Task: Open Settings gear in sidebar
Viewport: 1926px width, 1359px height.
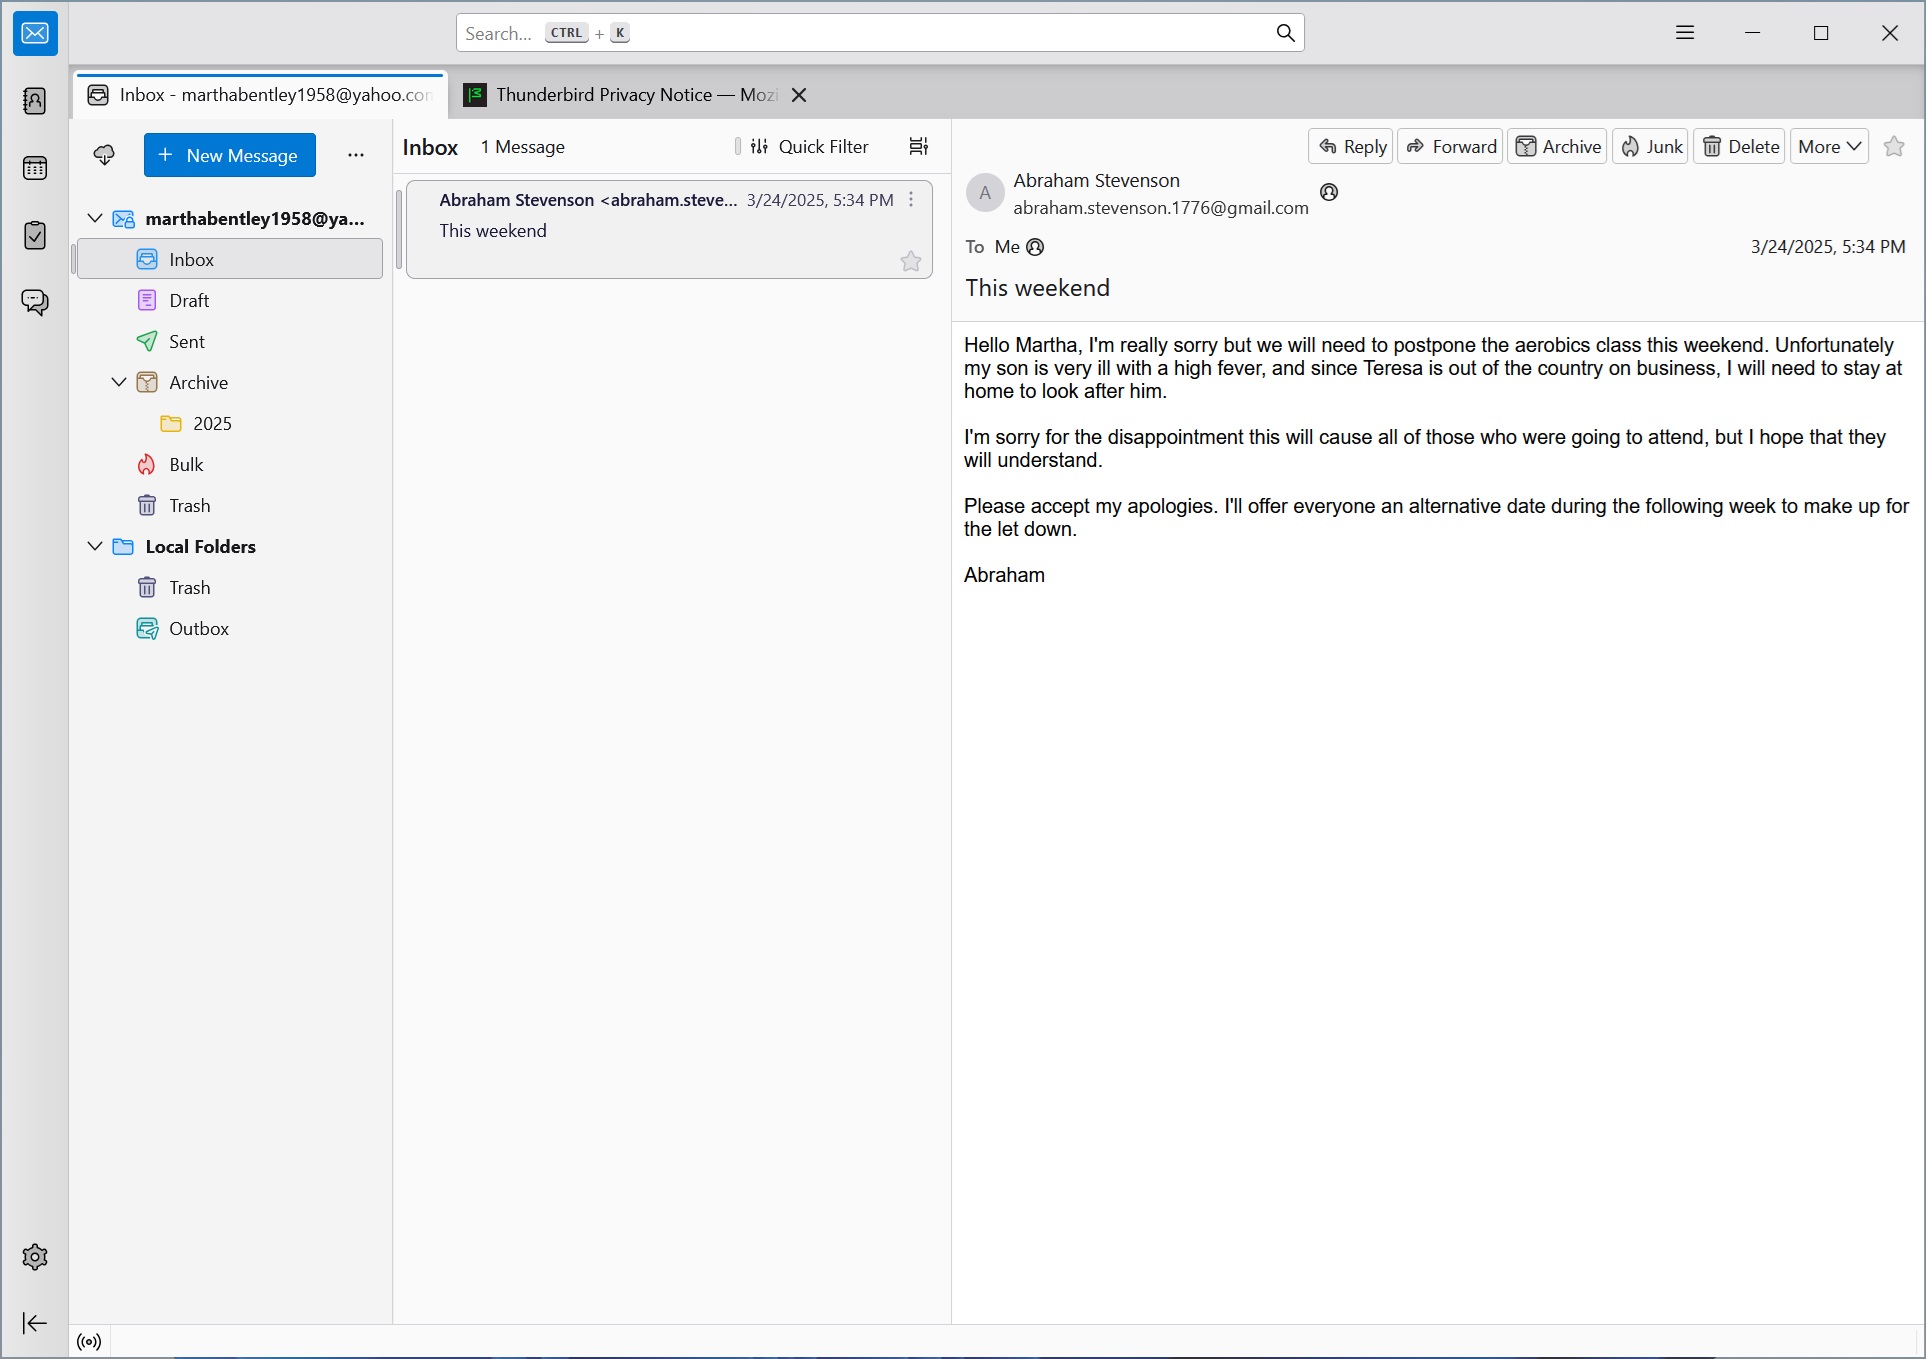Action: (x=35, y=1257)
